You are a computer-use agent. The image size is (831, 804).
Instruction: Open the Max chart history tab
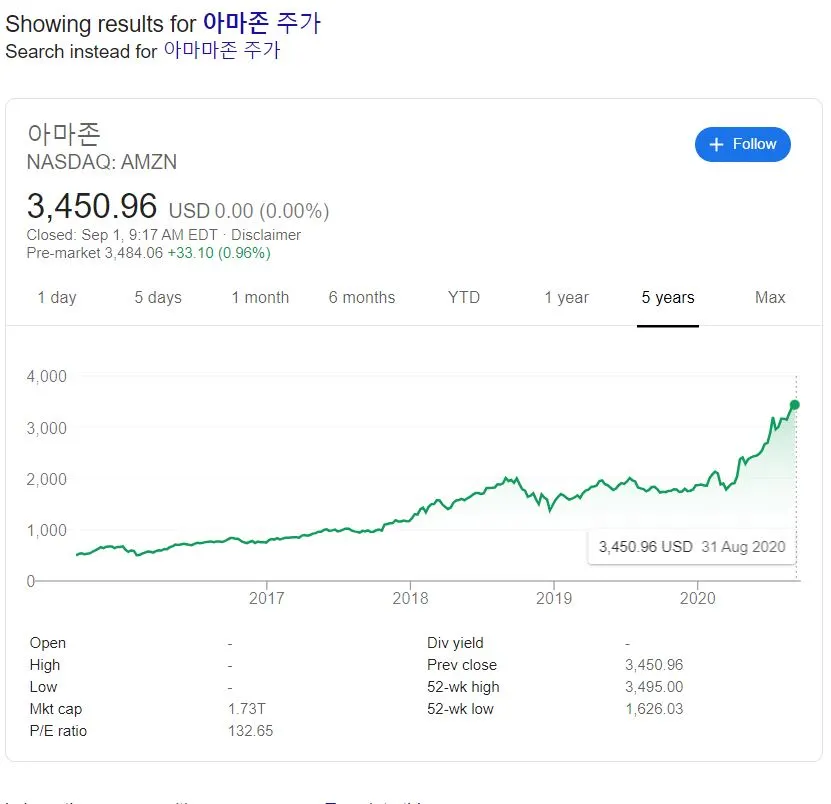tap(769, 297)
